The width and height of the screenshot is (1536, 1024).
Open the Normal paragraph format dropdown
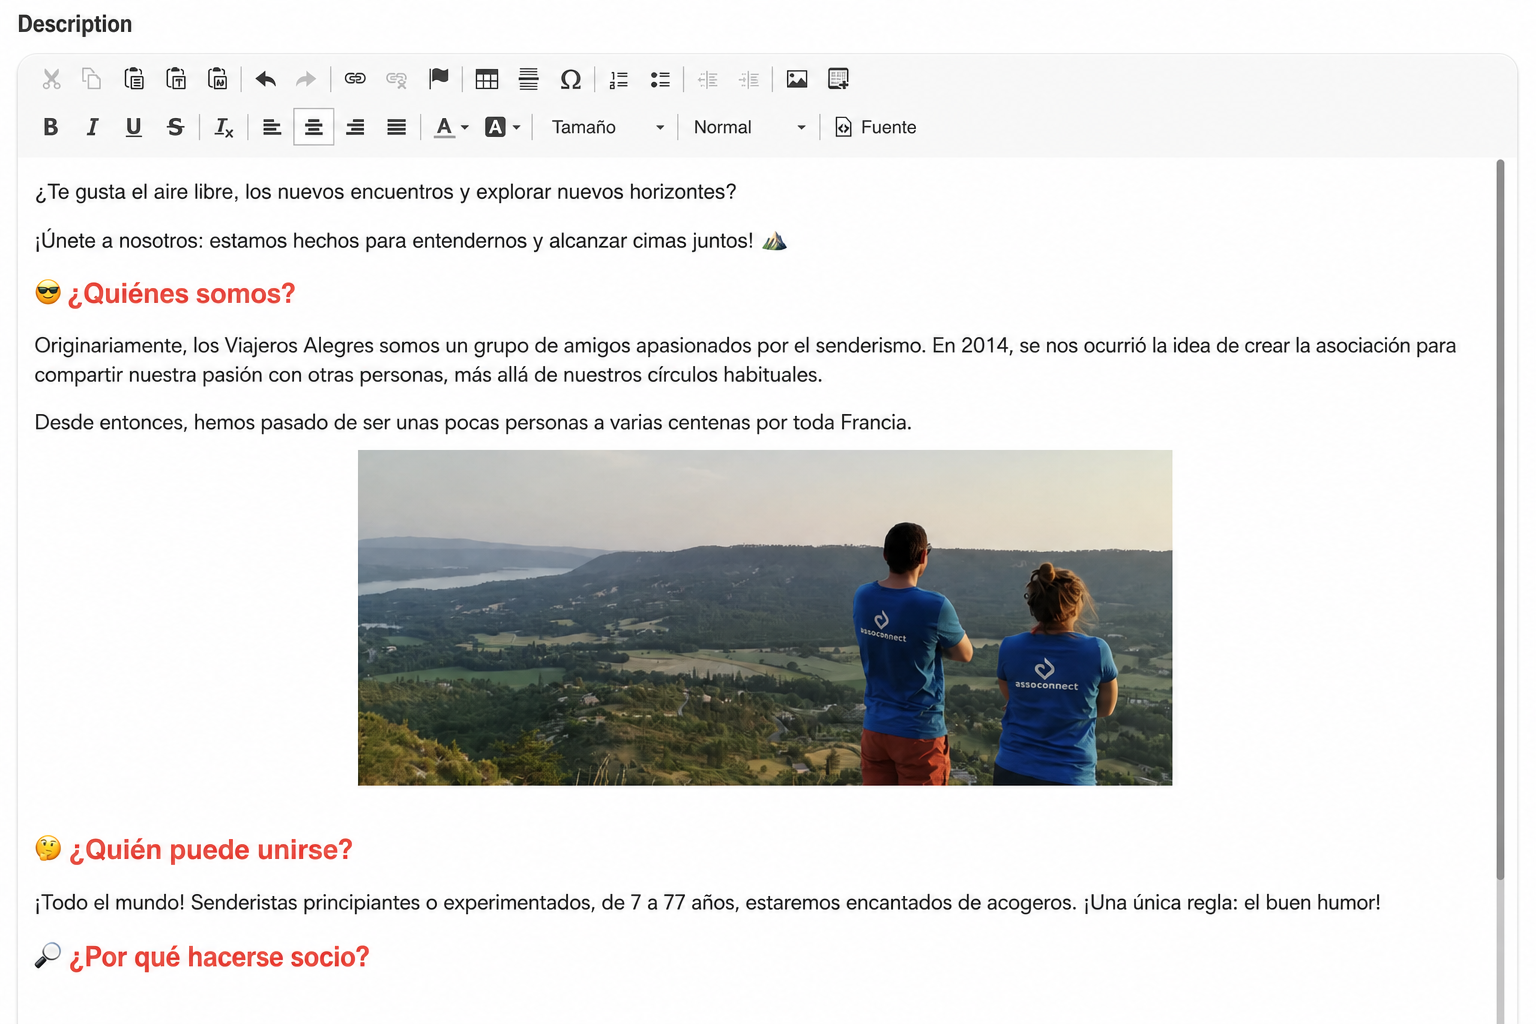pyautogui.click(x=749, y=127)
